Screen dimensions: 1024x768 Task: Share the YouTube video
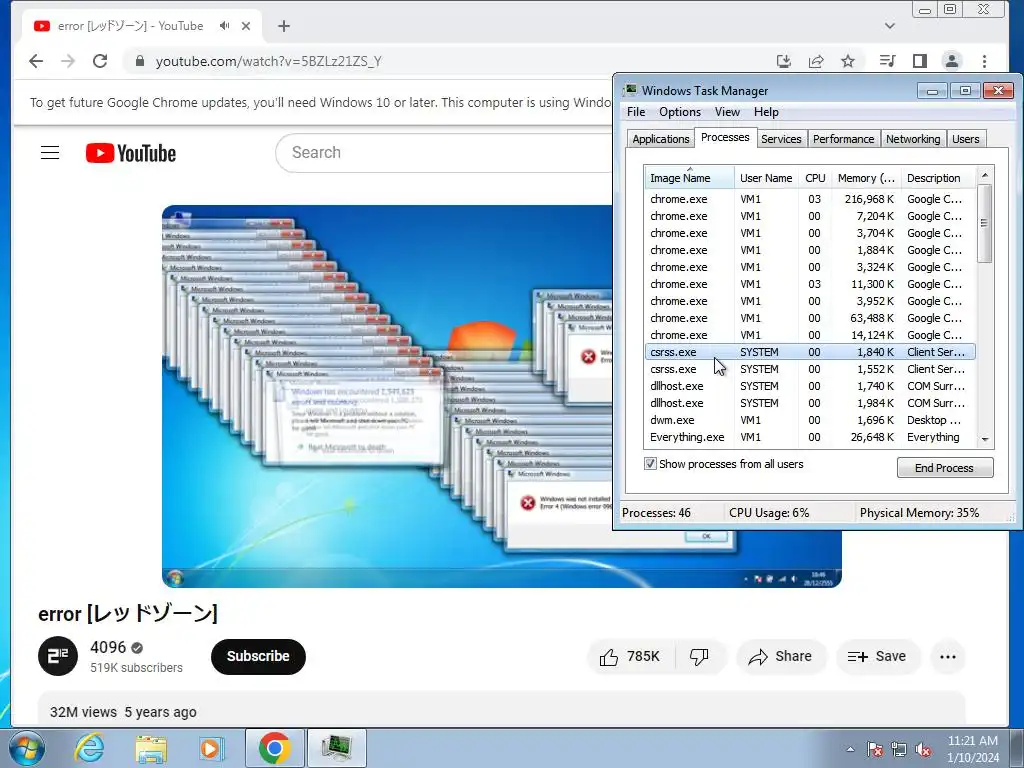coord(781,656)
